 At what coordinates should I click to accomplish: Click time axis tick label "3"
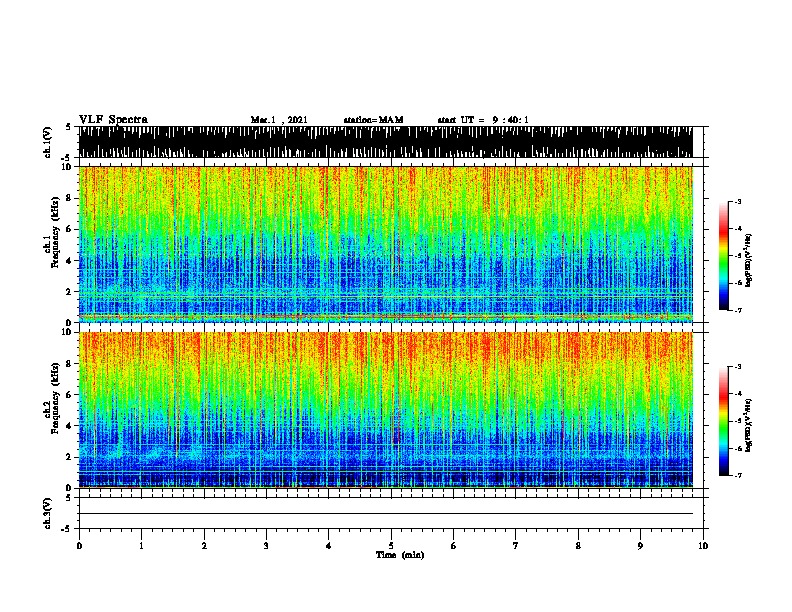[x=266, y=546]
